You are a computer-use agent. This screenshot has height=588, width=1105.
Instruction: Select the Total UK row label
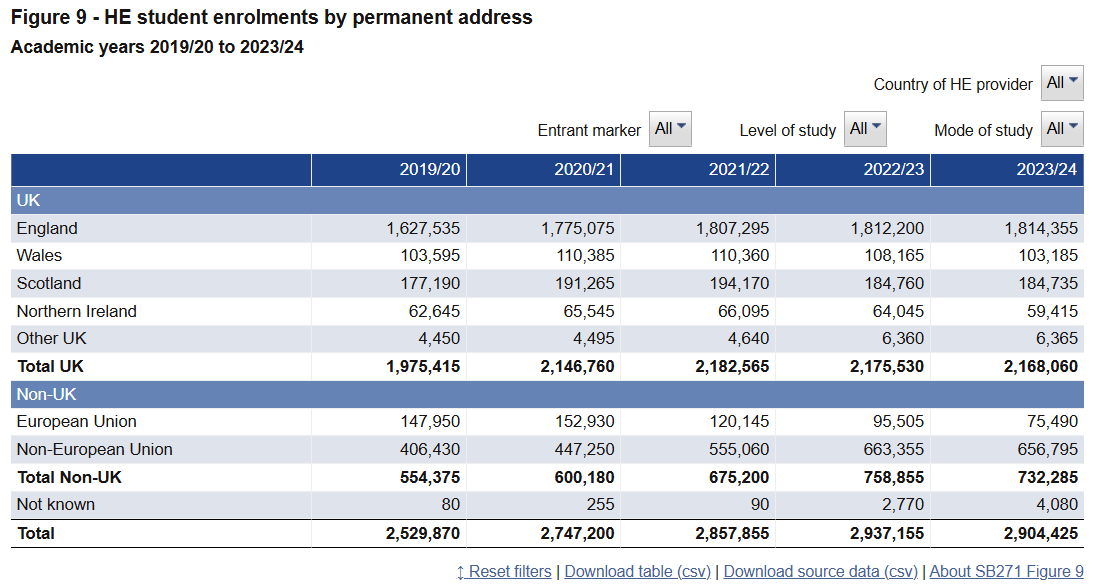[x=51, y=367]
